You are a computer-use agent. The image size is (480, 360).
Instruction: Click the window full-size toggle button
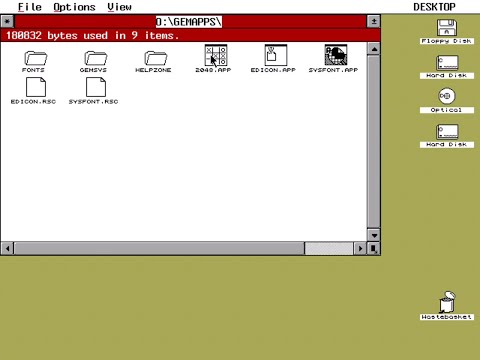(x=374, y=22)
